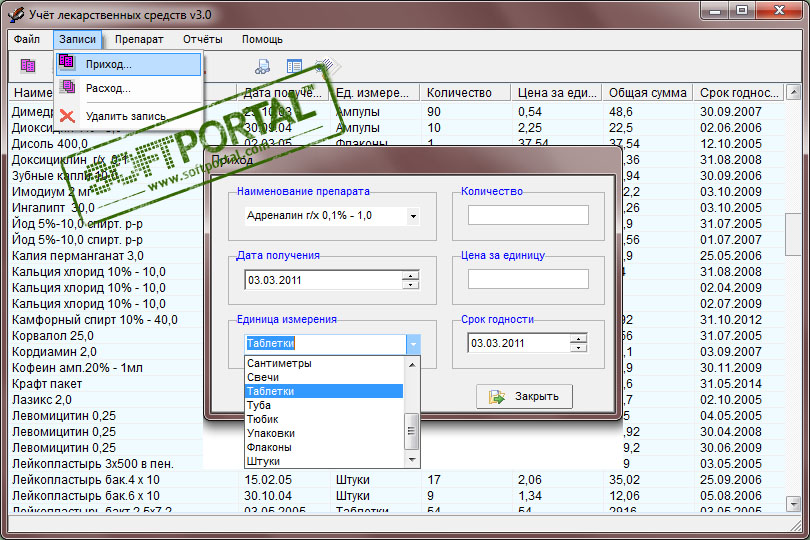This screenshot has width=810, height=540.
Task: Click the main table scrollbar down arrow
Action: click(793, 503)
